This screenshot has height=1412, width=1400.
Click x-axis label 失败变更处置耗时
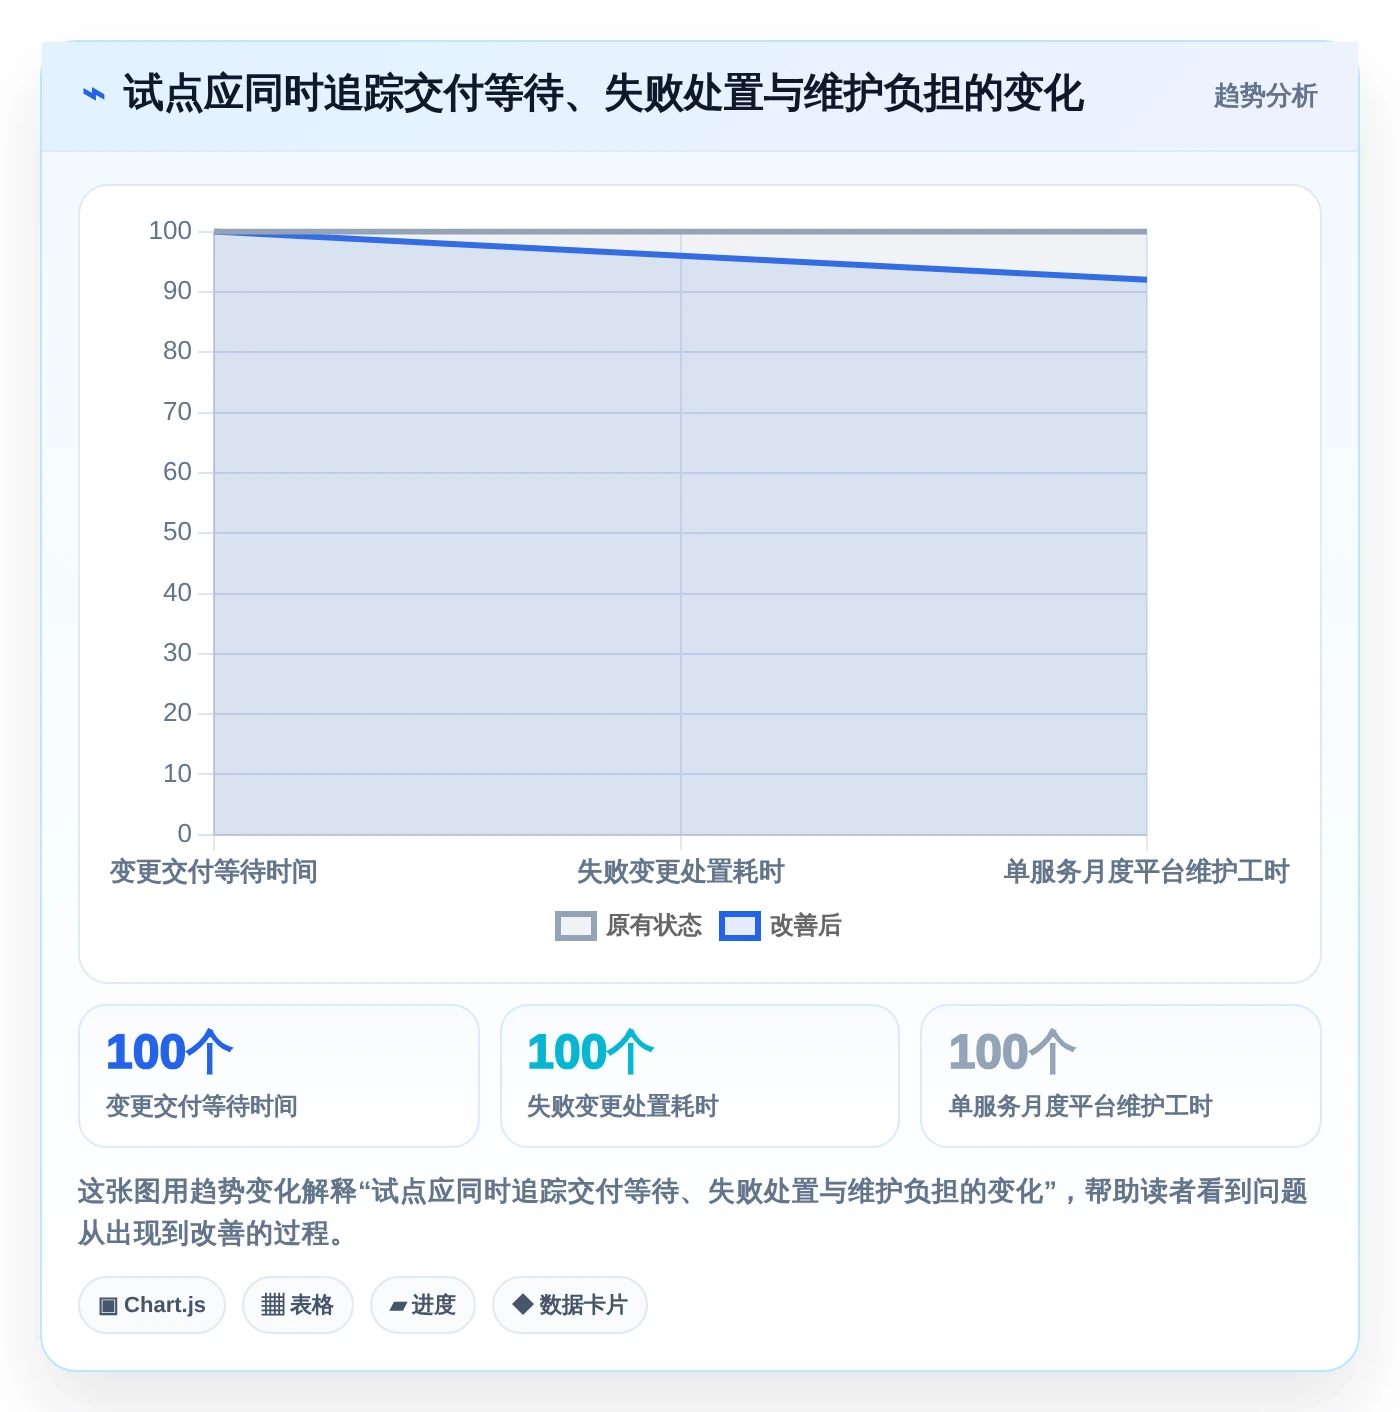click(681, 872)
